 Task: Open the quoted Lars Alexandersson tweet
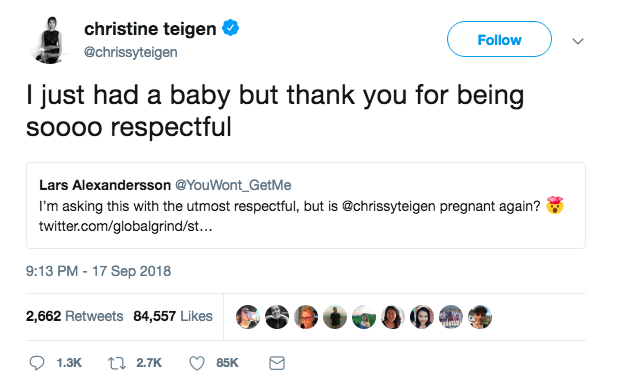306,205
